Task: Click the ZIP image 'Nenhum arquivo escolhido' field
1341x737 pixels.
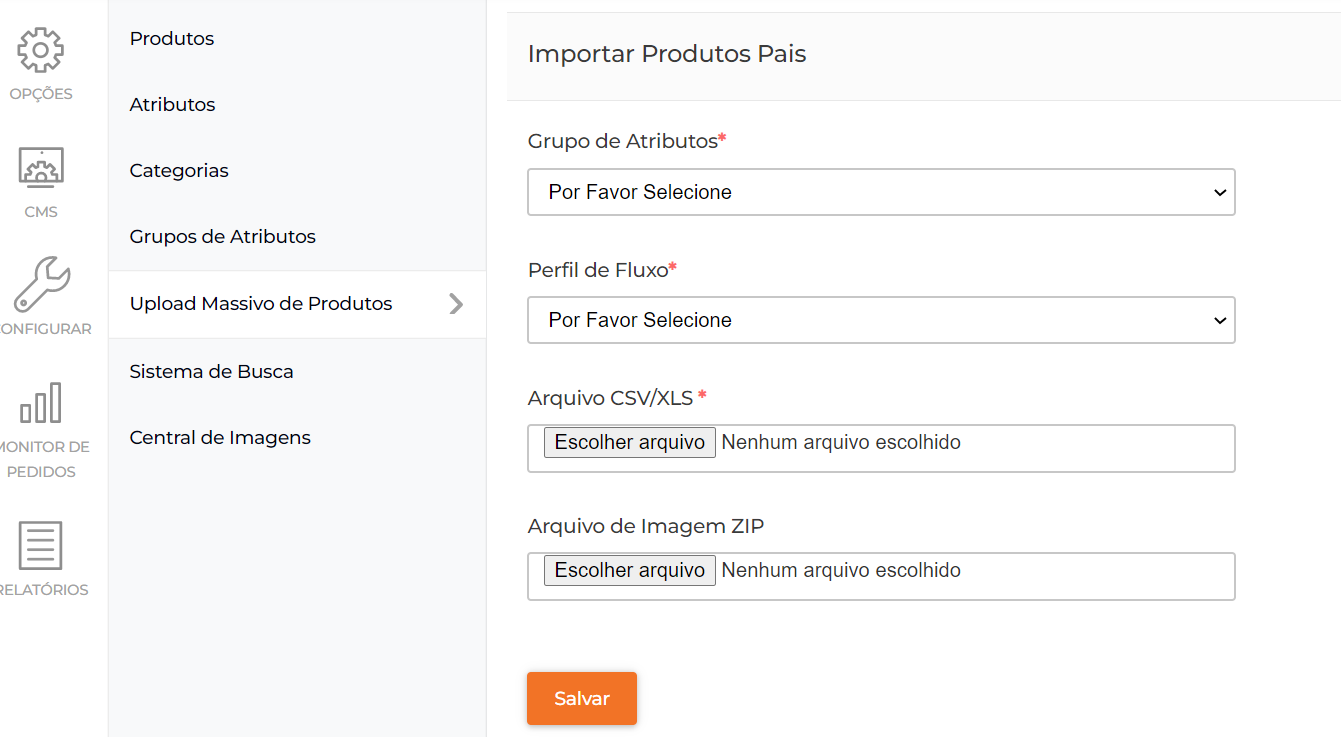Action: [841, 570]
